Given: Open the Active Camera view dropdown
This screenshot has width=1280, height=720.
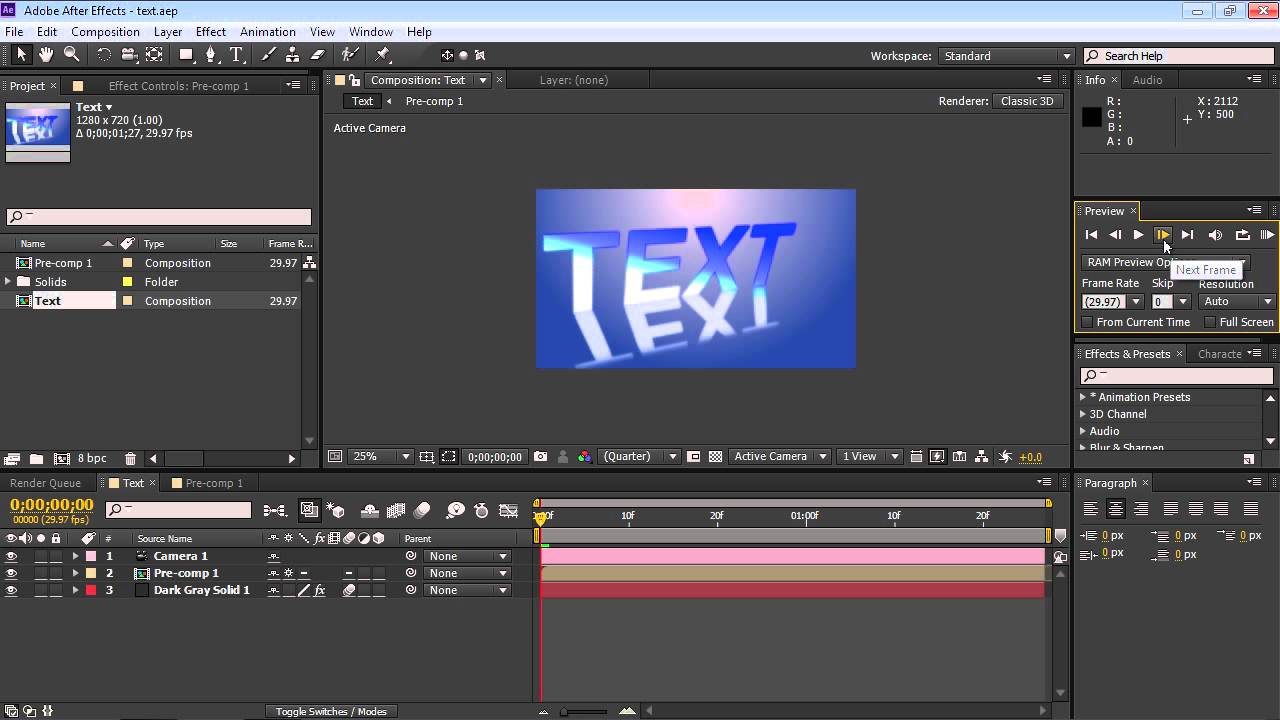Looking at the screenshot, I should (x=779, y=456).
